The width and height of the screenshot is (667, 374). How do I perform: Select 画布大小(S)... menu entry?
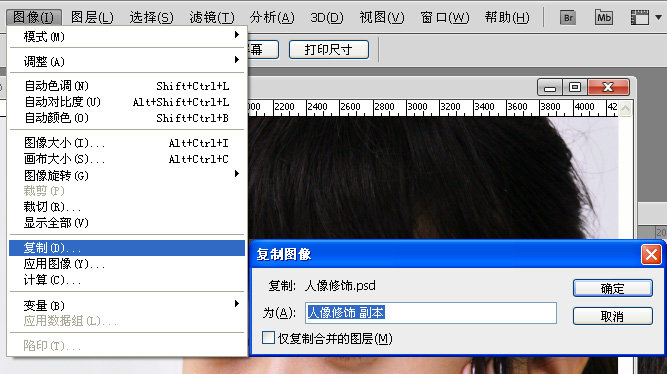pyautogui.click(x=127, y=159)
